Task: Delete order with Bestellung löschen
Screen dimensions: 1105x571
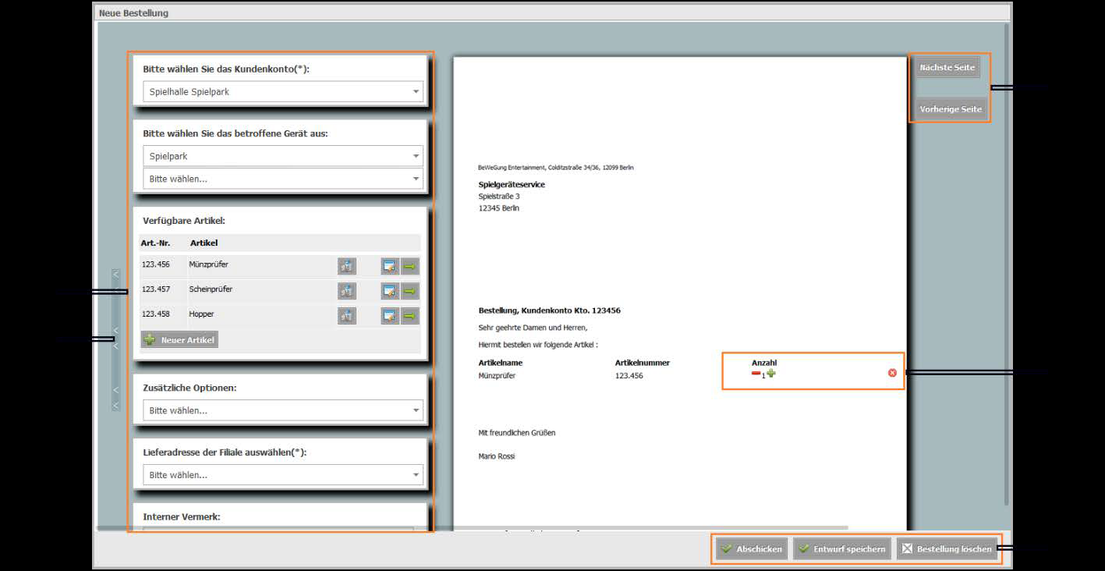Action: [x=947, y=548]
